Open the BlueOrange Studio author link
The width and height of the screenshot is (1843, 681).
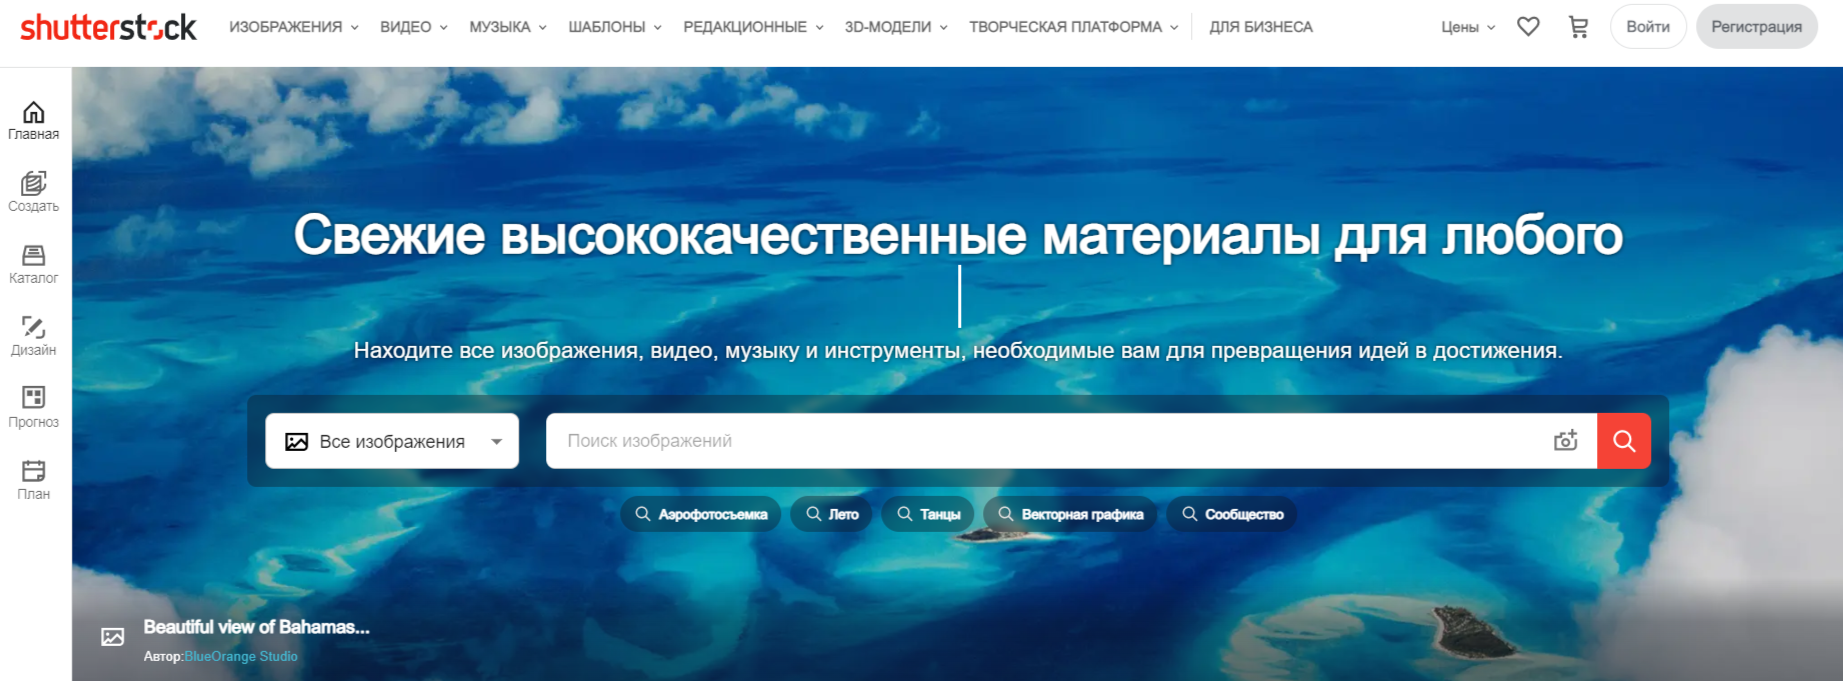pos(241,656)
